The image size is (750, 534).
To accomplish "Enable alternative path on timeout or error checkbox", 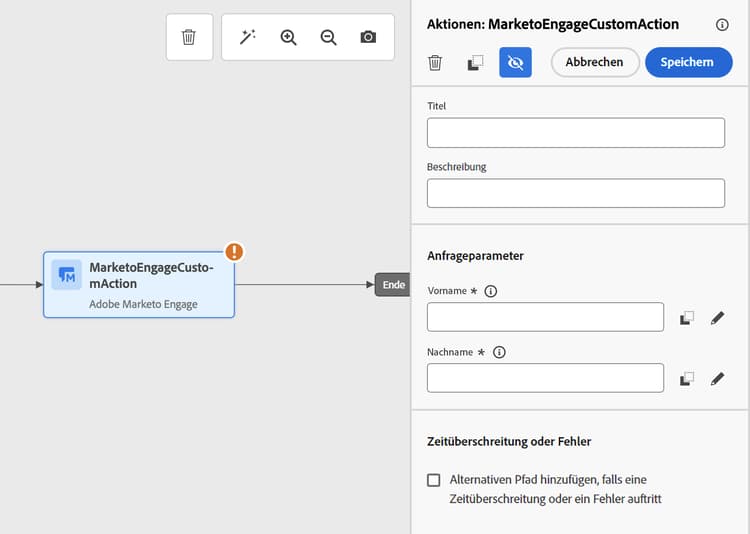I will tap(434, 480).
